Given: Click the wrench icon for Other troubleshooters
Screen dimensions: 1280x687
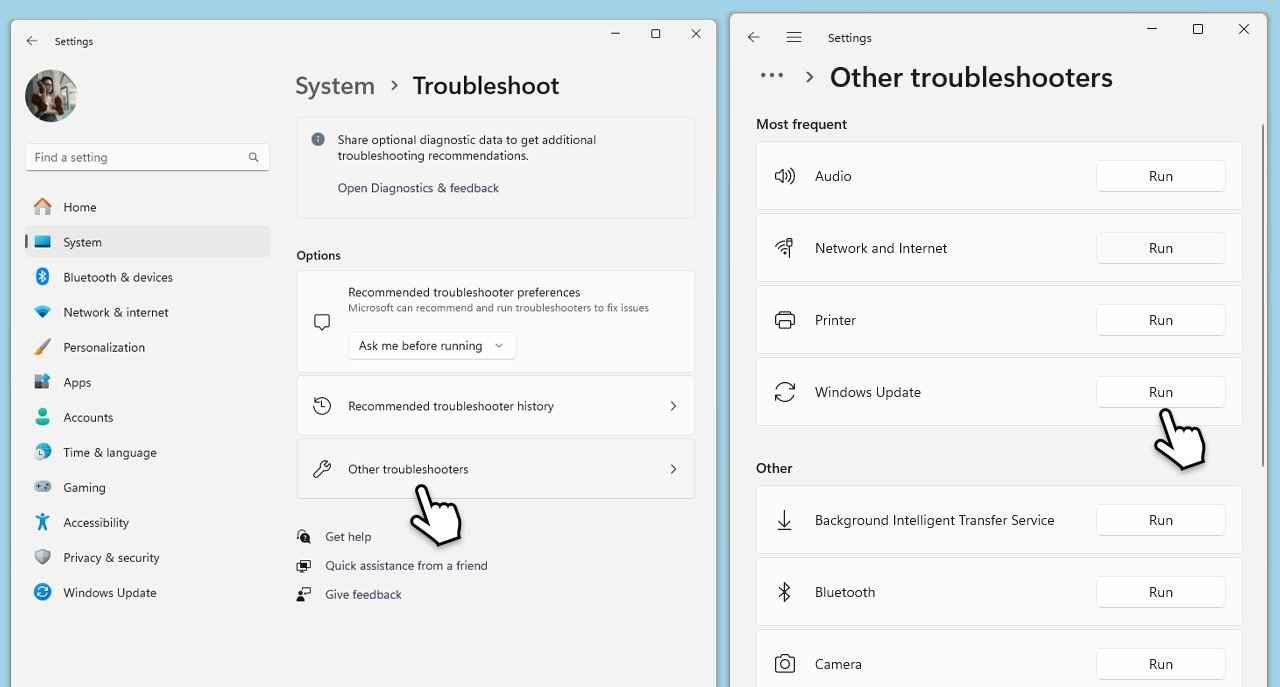Looking at the screenshot, I should coord(322,469).
